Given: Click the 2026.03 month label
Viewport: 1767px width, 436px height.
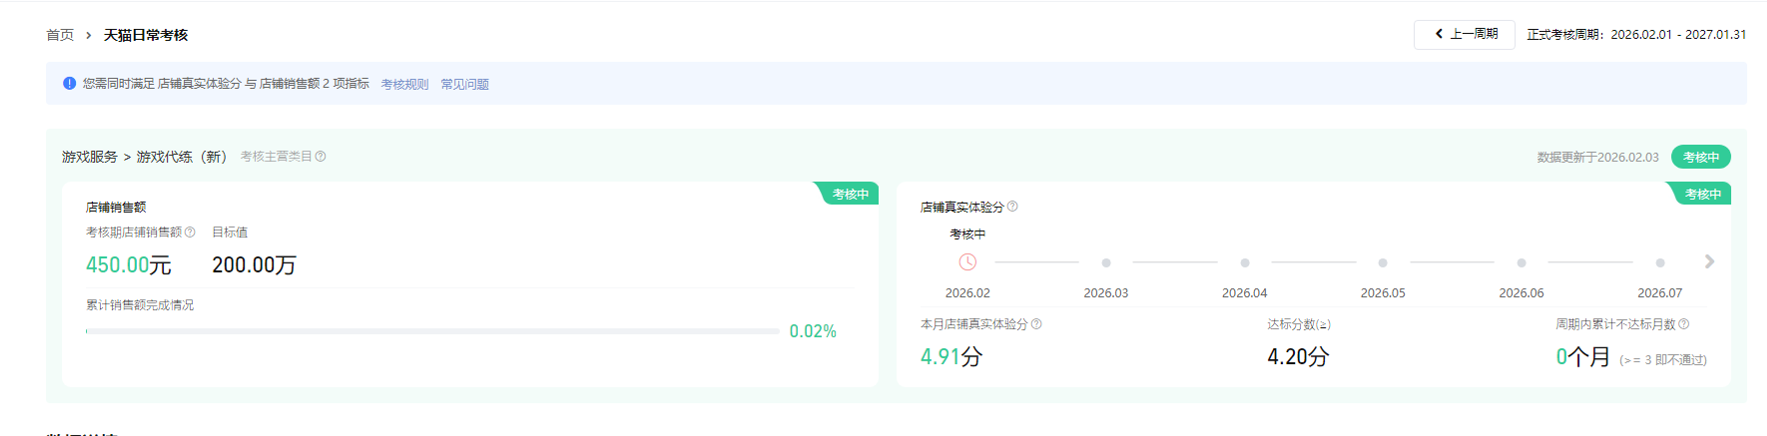Looking at the screenshot, I should 1106,293.
